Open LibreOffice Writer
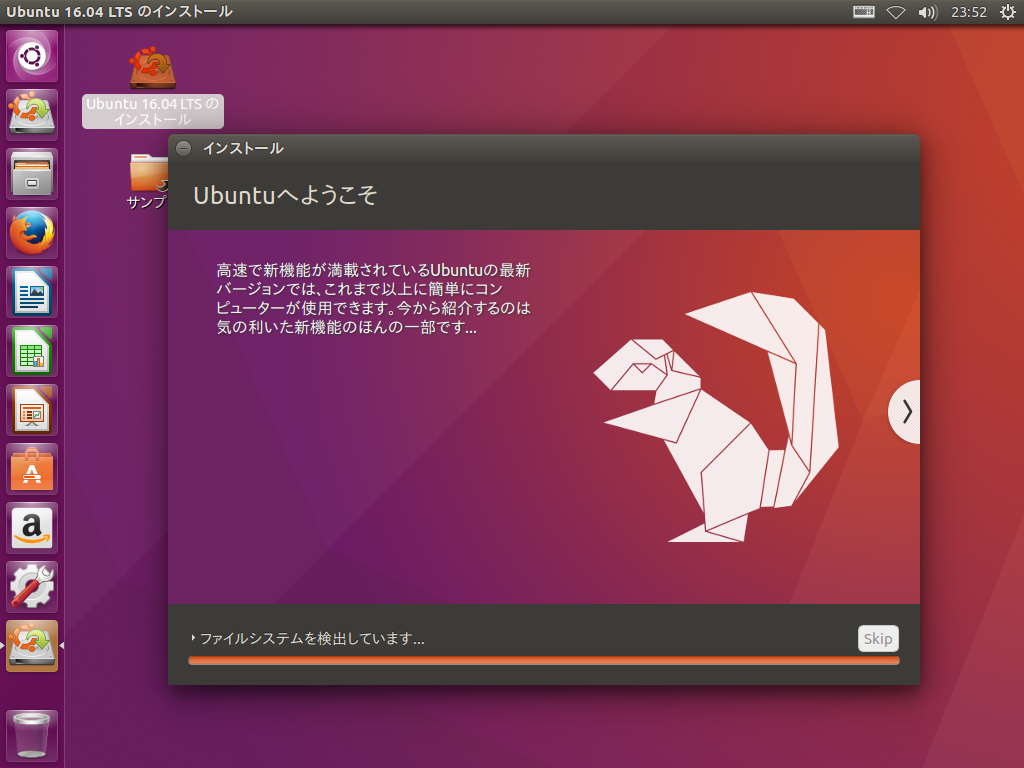This screenshot has height=768, width=1024. coord(32,292)
